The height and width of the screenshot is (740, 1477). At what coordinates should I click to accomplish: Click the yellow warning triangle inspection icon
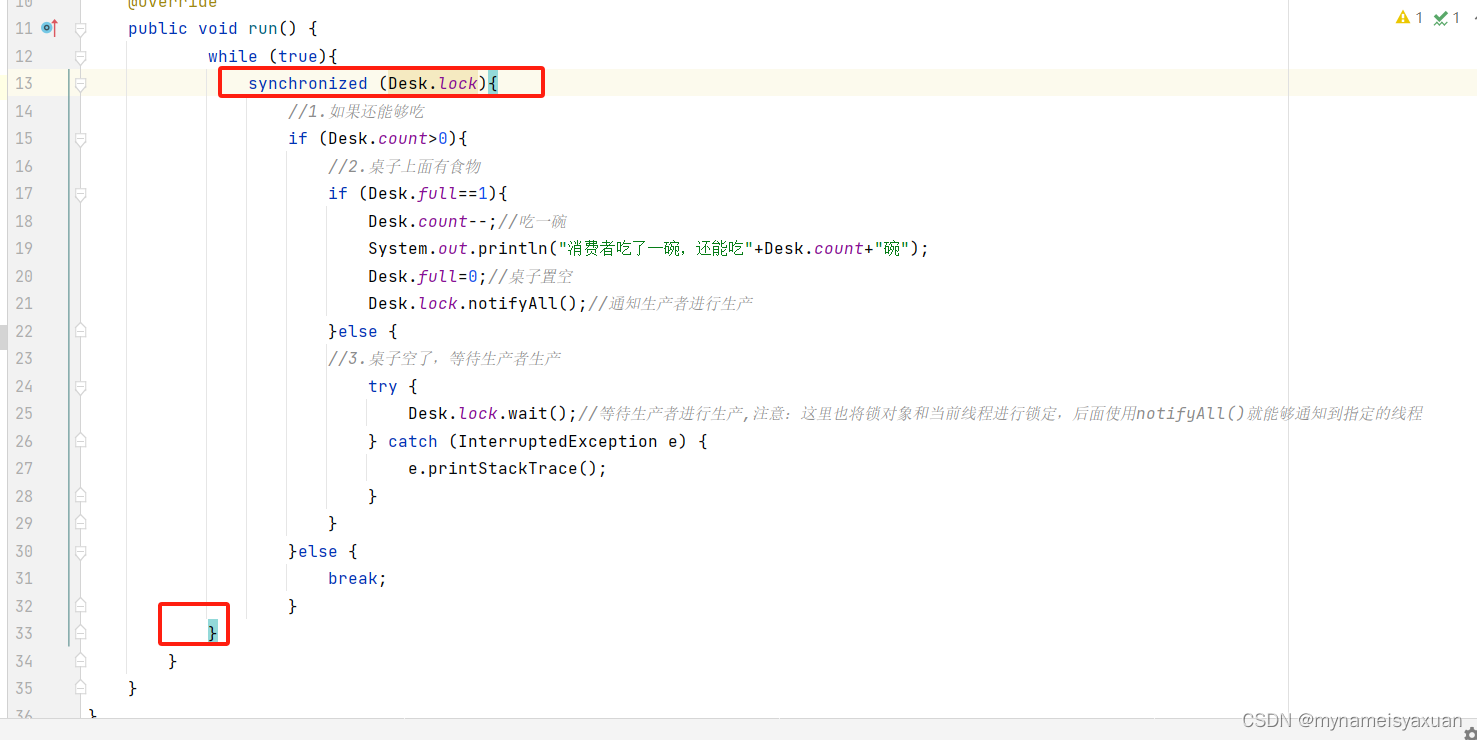[1405, 17]
